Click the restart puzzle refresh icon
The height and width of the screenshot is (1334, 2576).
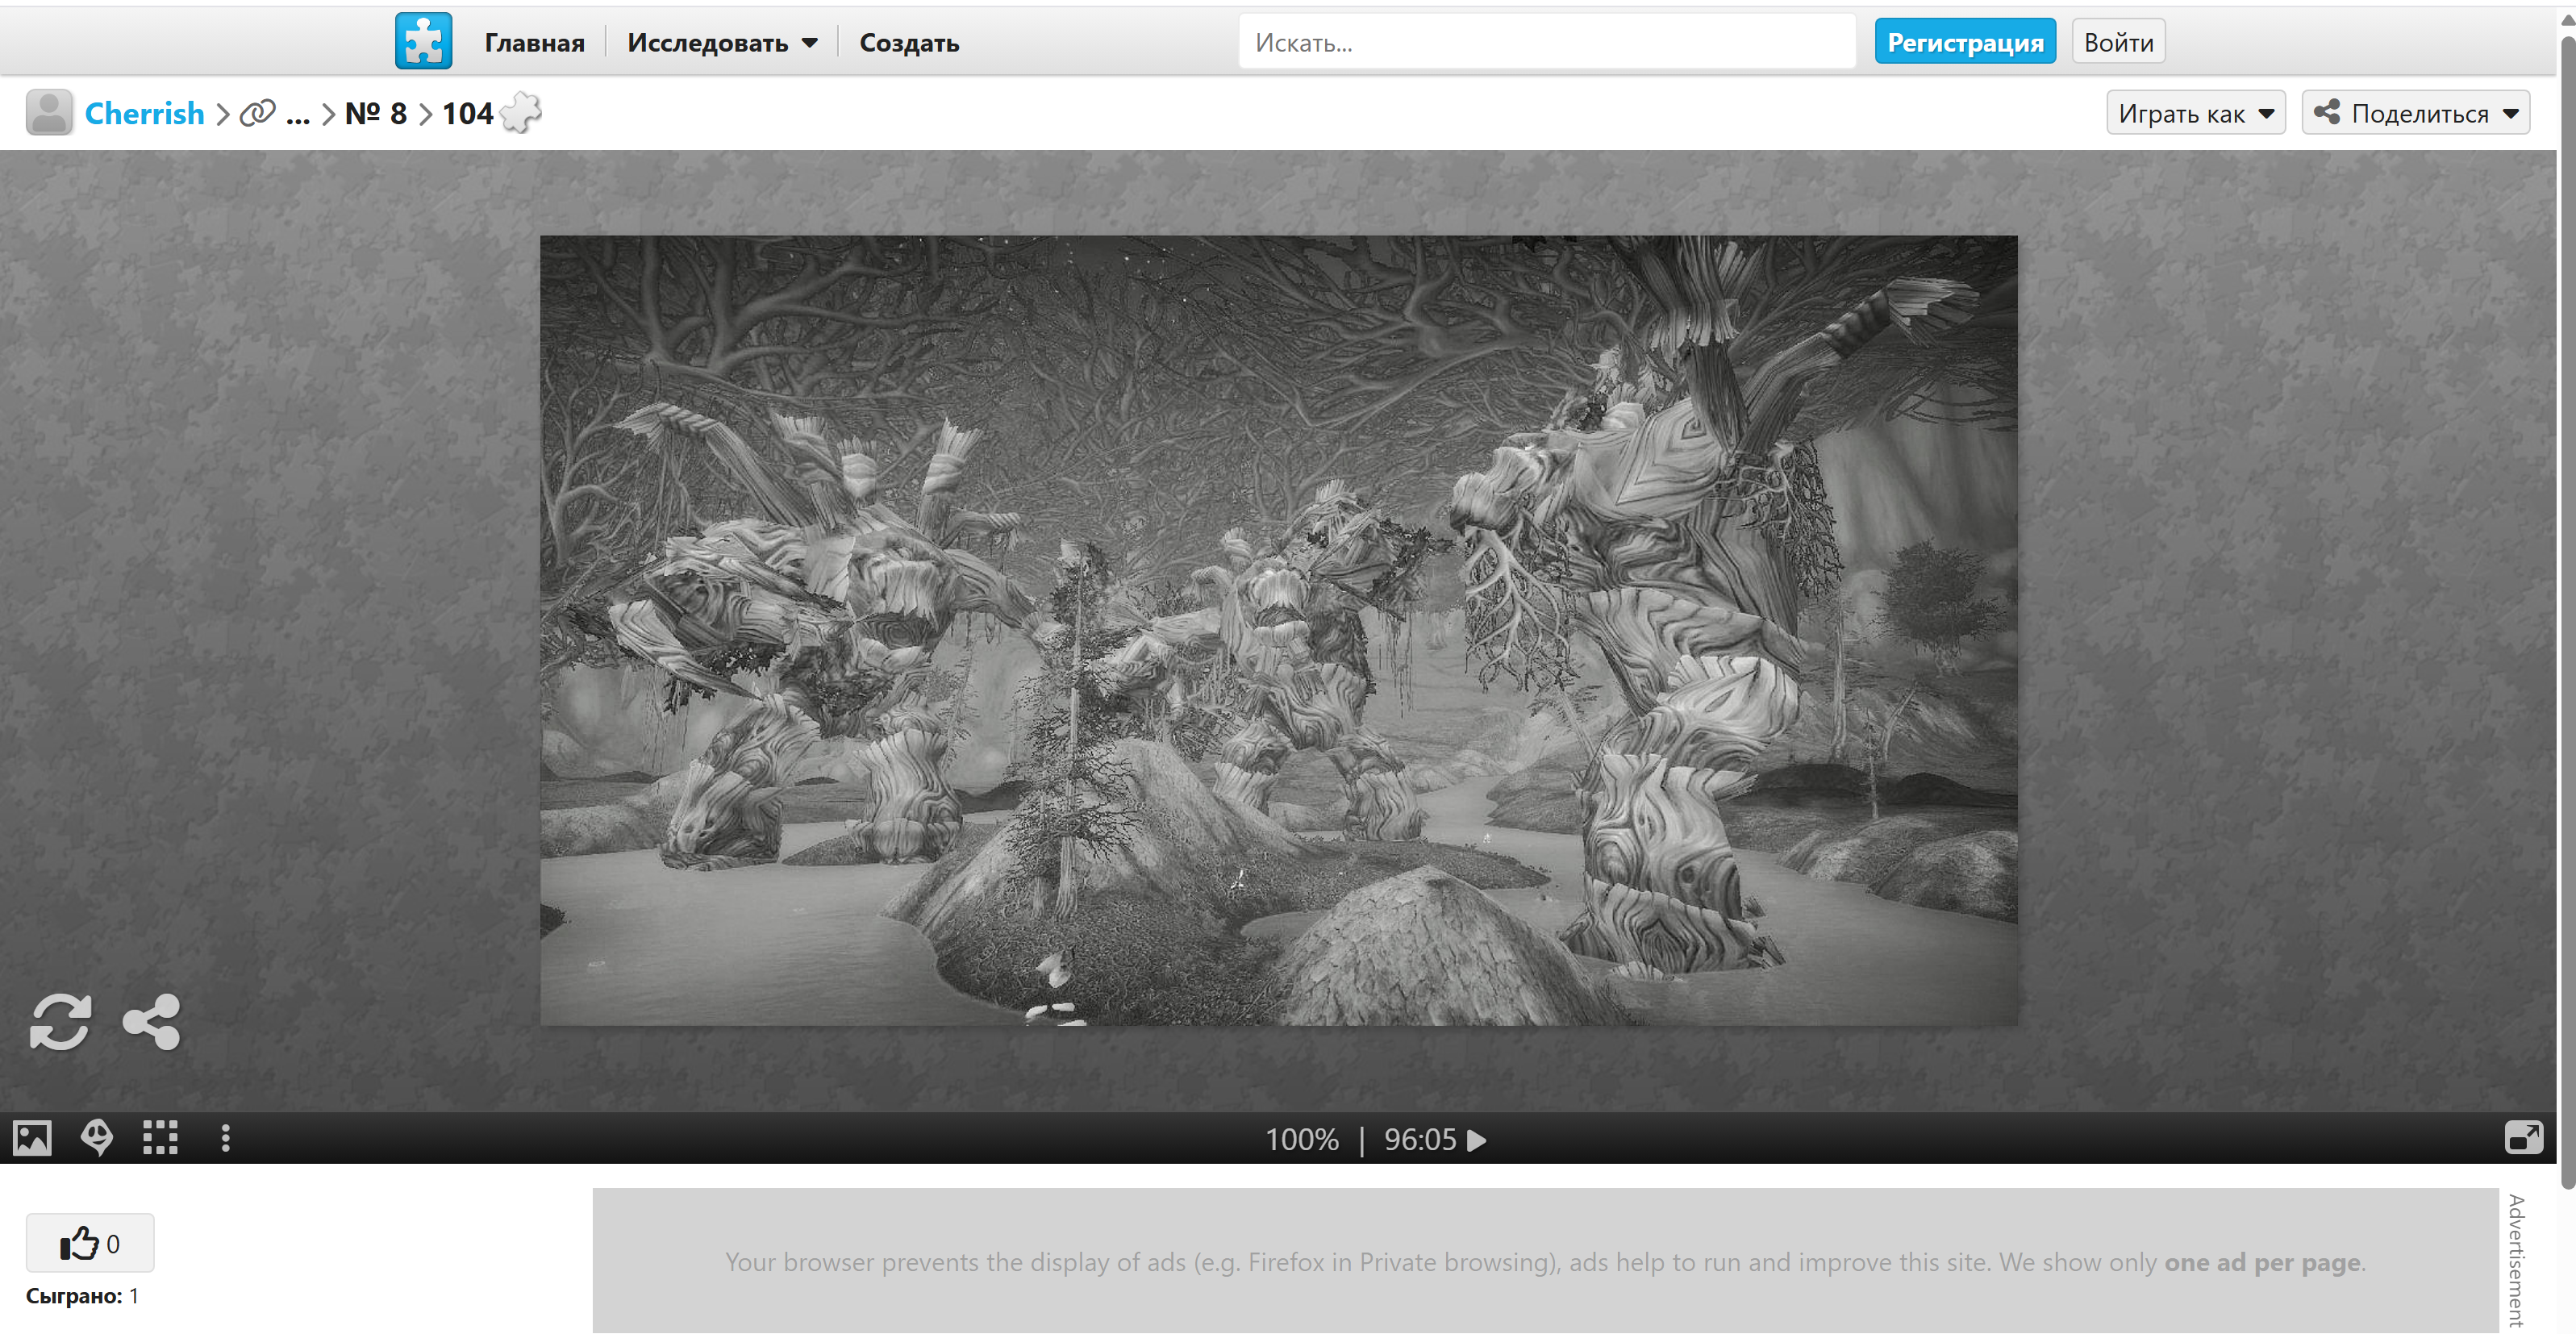click(60, 1021)
